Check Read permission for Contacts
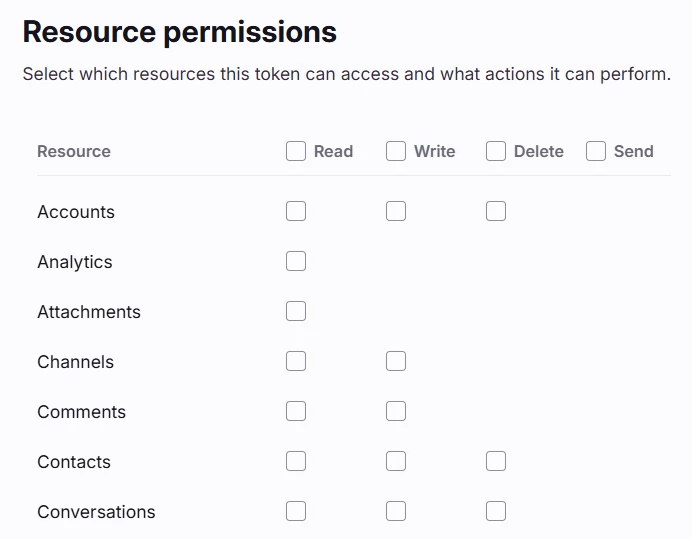692x539 pixels. 296,461
